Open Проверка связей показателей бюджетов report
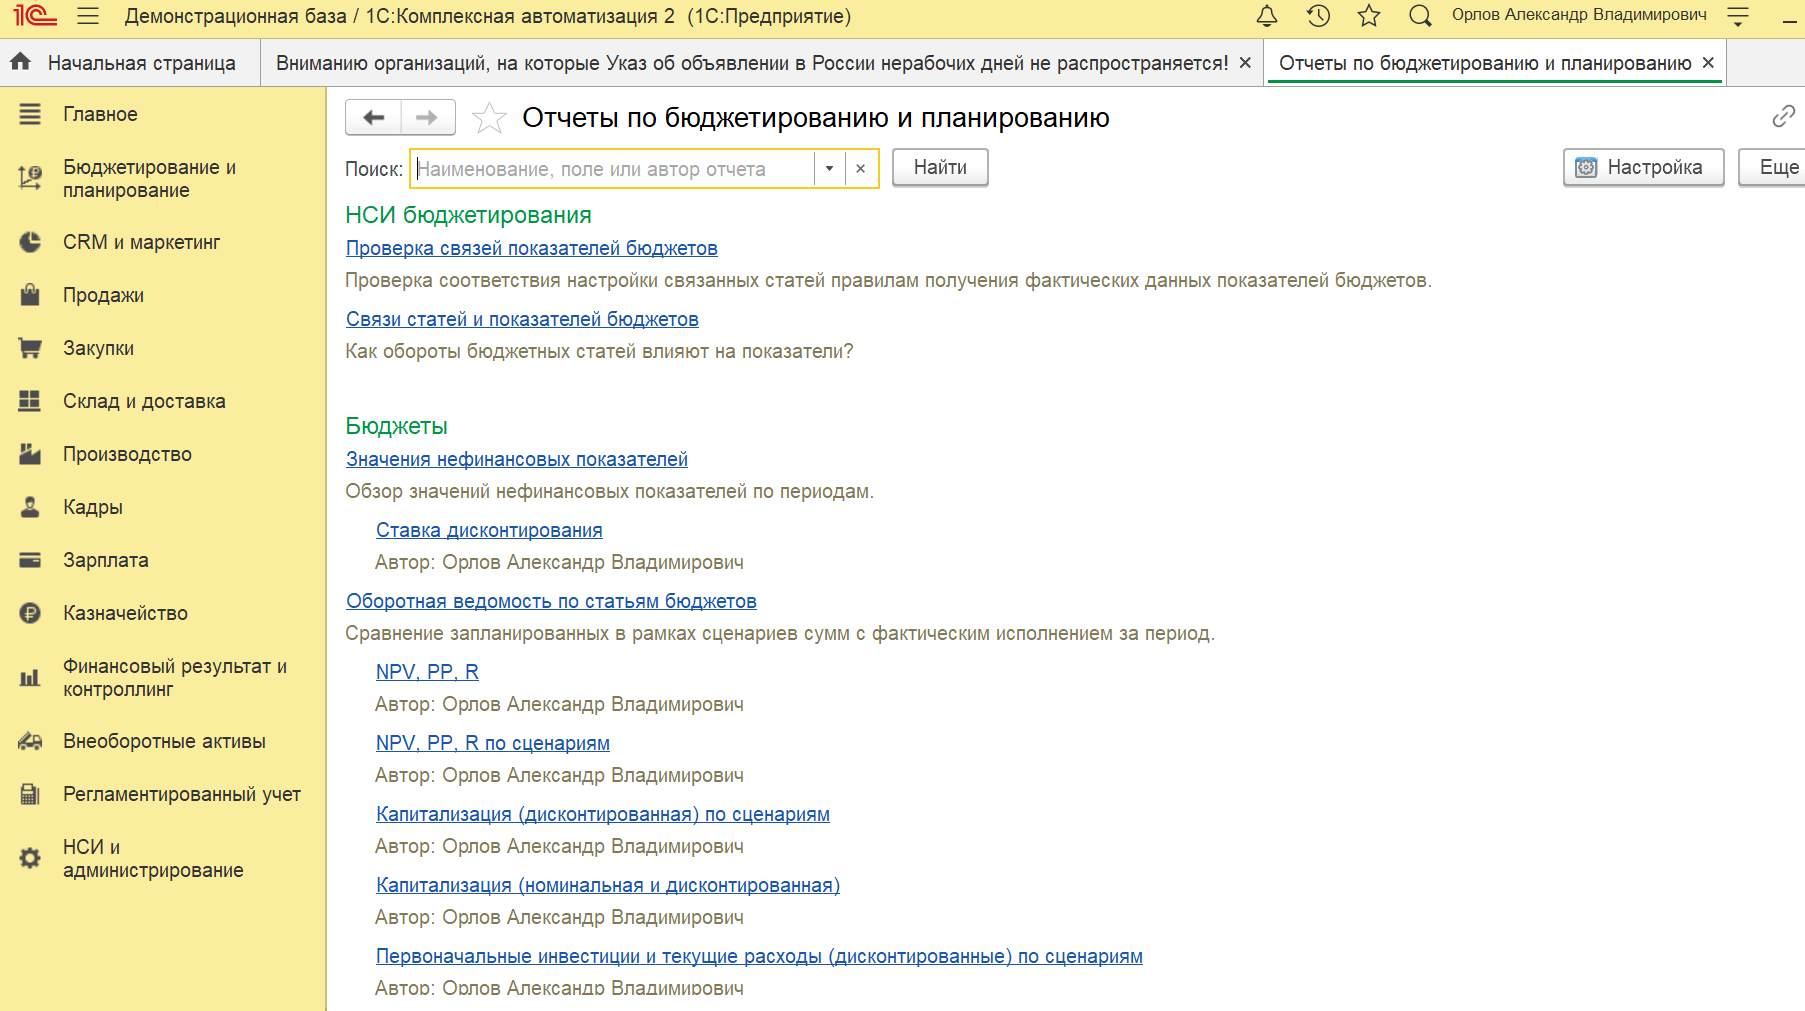This screenshot has height=1011, width=1805. 531,248
